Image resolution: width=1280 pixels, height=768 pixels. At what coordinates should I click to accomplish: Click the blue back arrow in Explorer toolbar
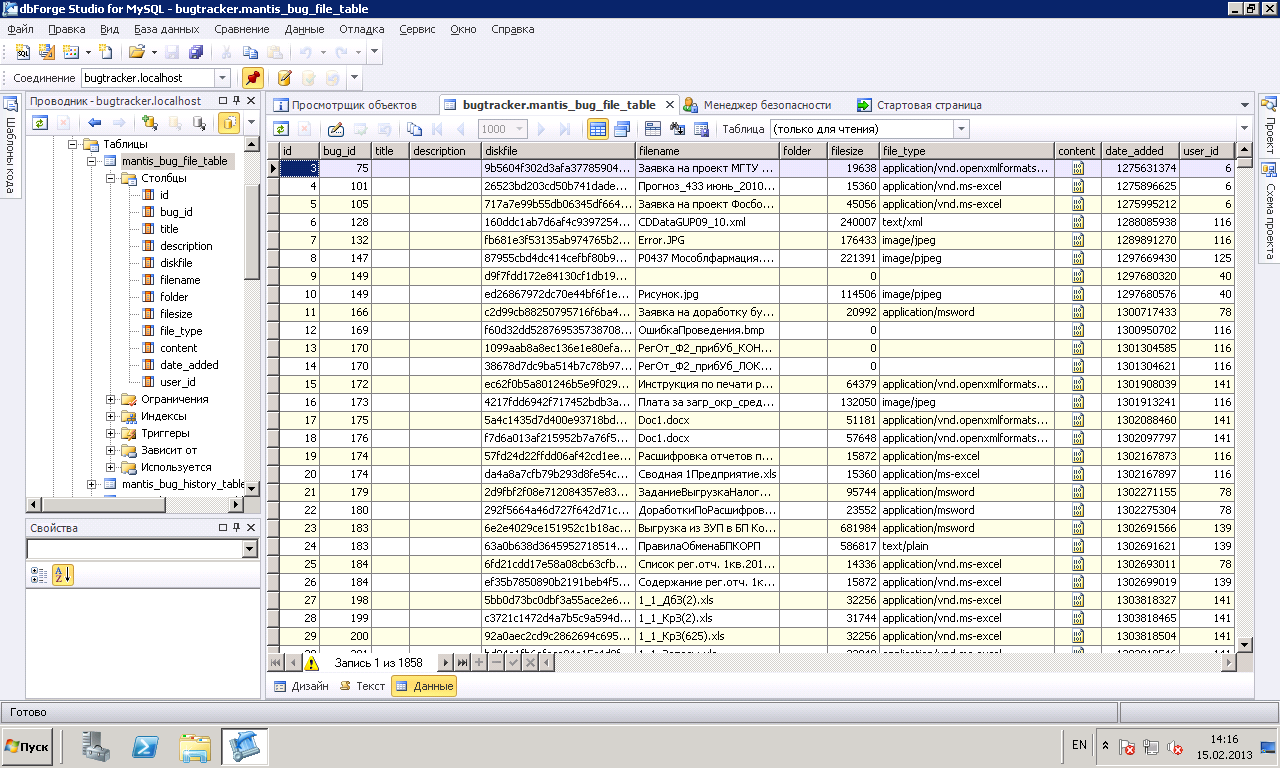click(95, 123)
